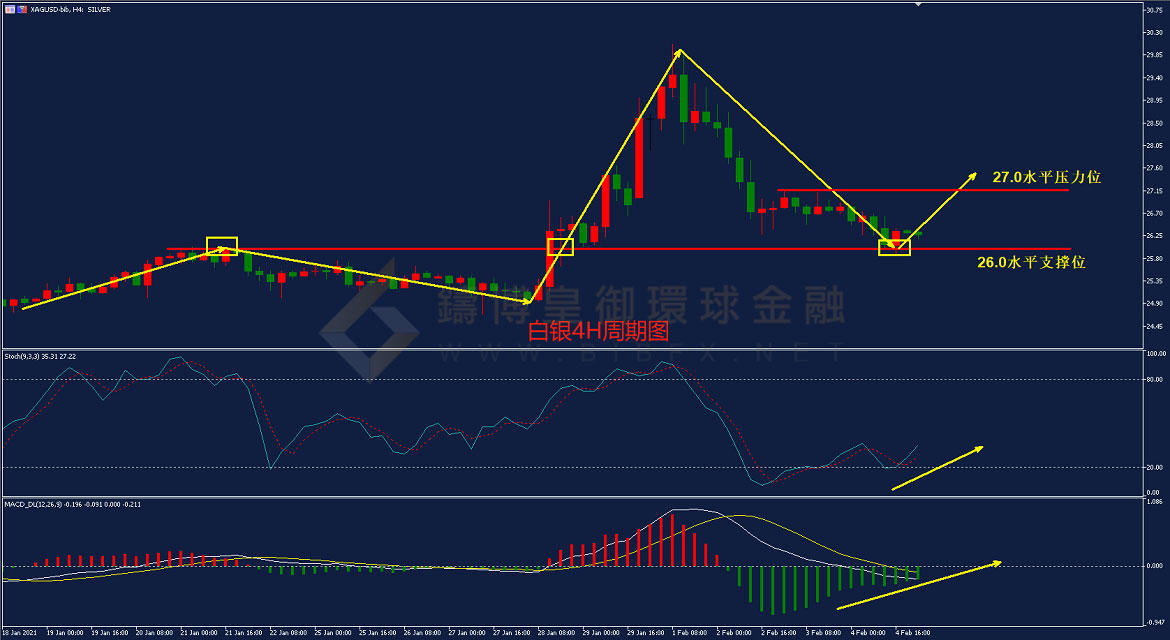Select the yellow rectangle at 21 Jan peak
The image size is (1170, 640).
[222, 246]
